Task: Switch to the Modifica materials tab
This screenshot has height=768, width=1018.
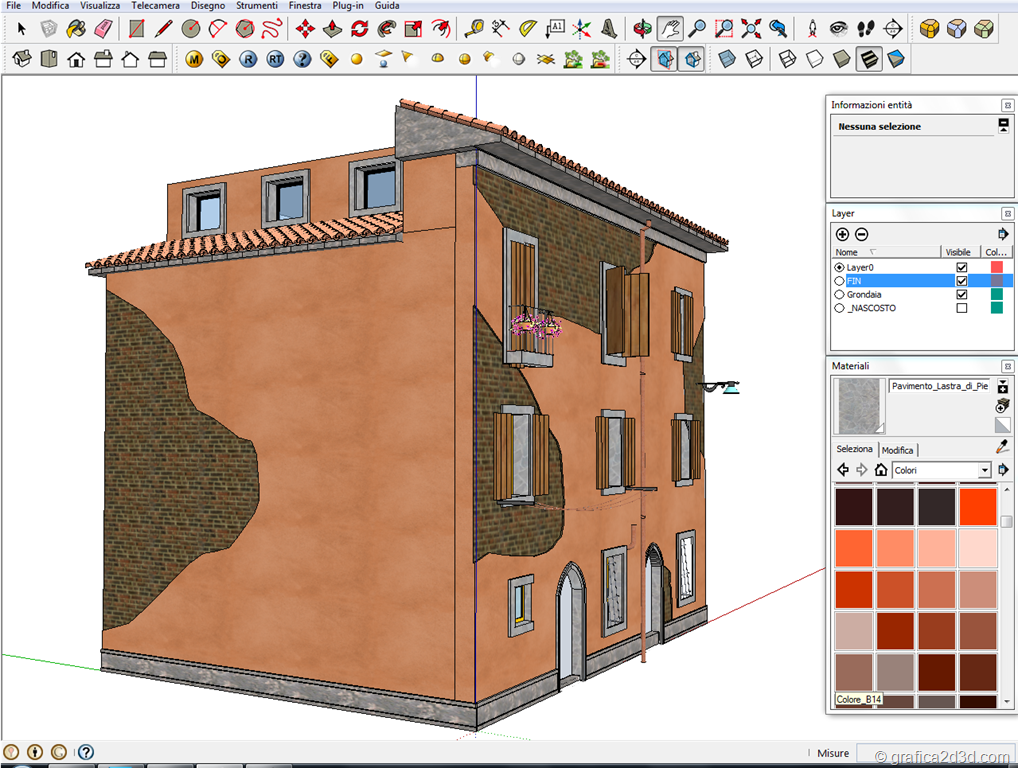Action: (x=897, y=450)
